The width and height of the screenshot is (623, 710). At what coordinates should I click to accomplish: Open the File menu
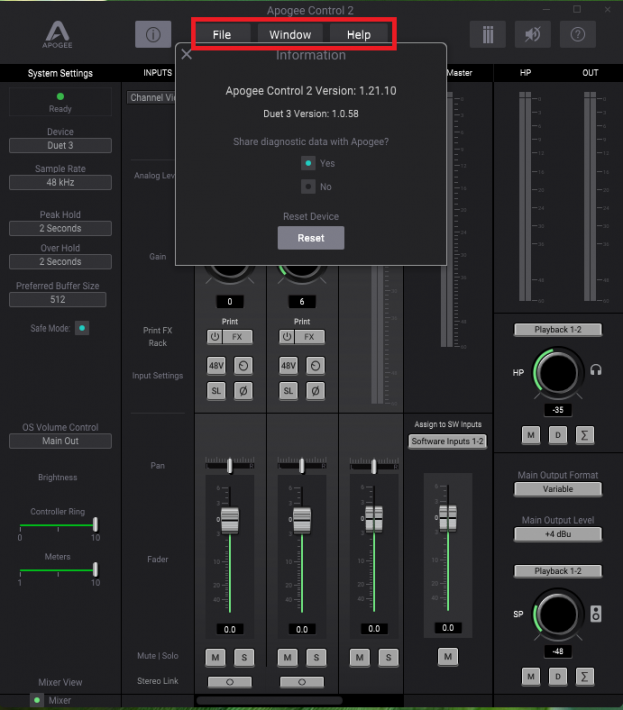click(221, 35)
